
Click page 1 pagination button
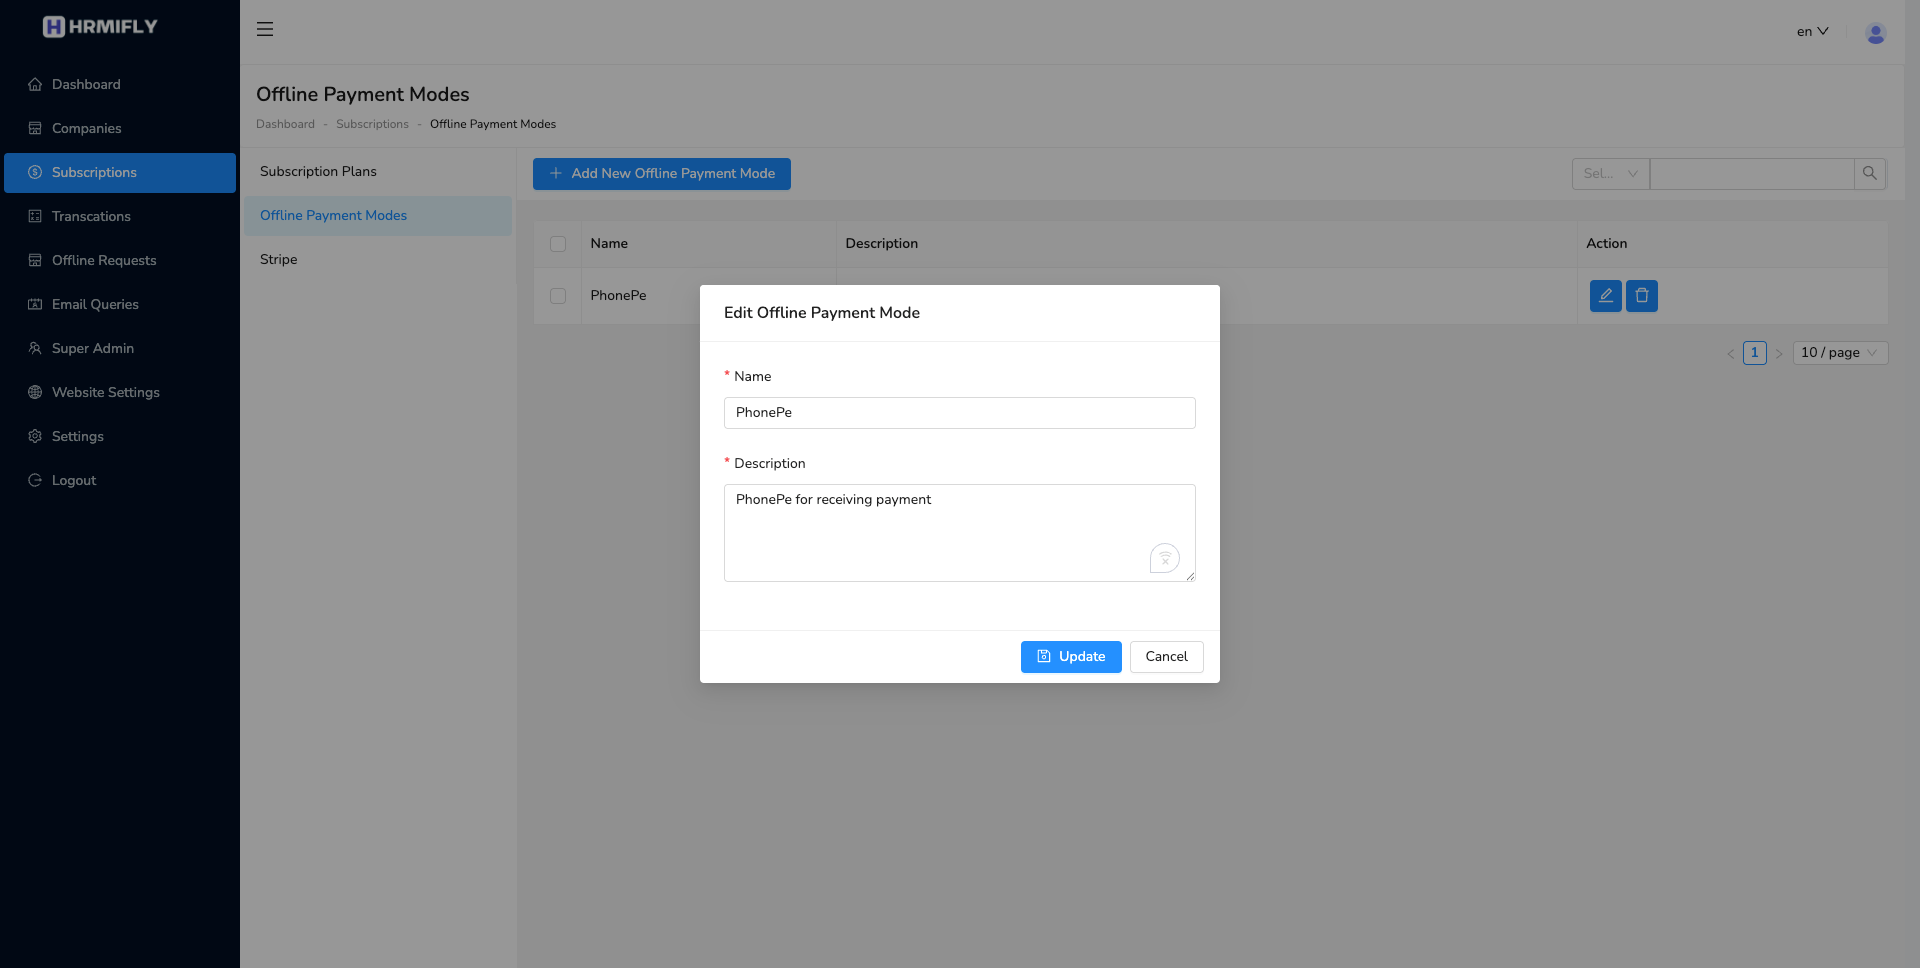click(1755, 353)
